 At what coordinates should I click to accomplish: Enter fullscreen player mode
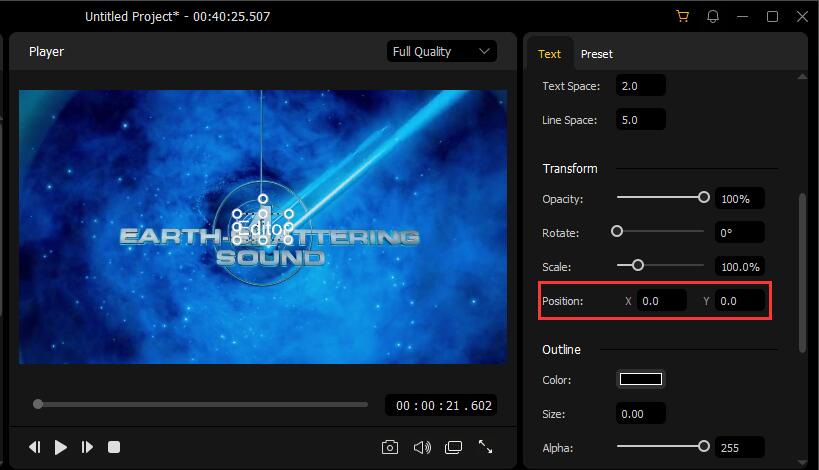[x=486, y=447]
